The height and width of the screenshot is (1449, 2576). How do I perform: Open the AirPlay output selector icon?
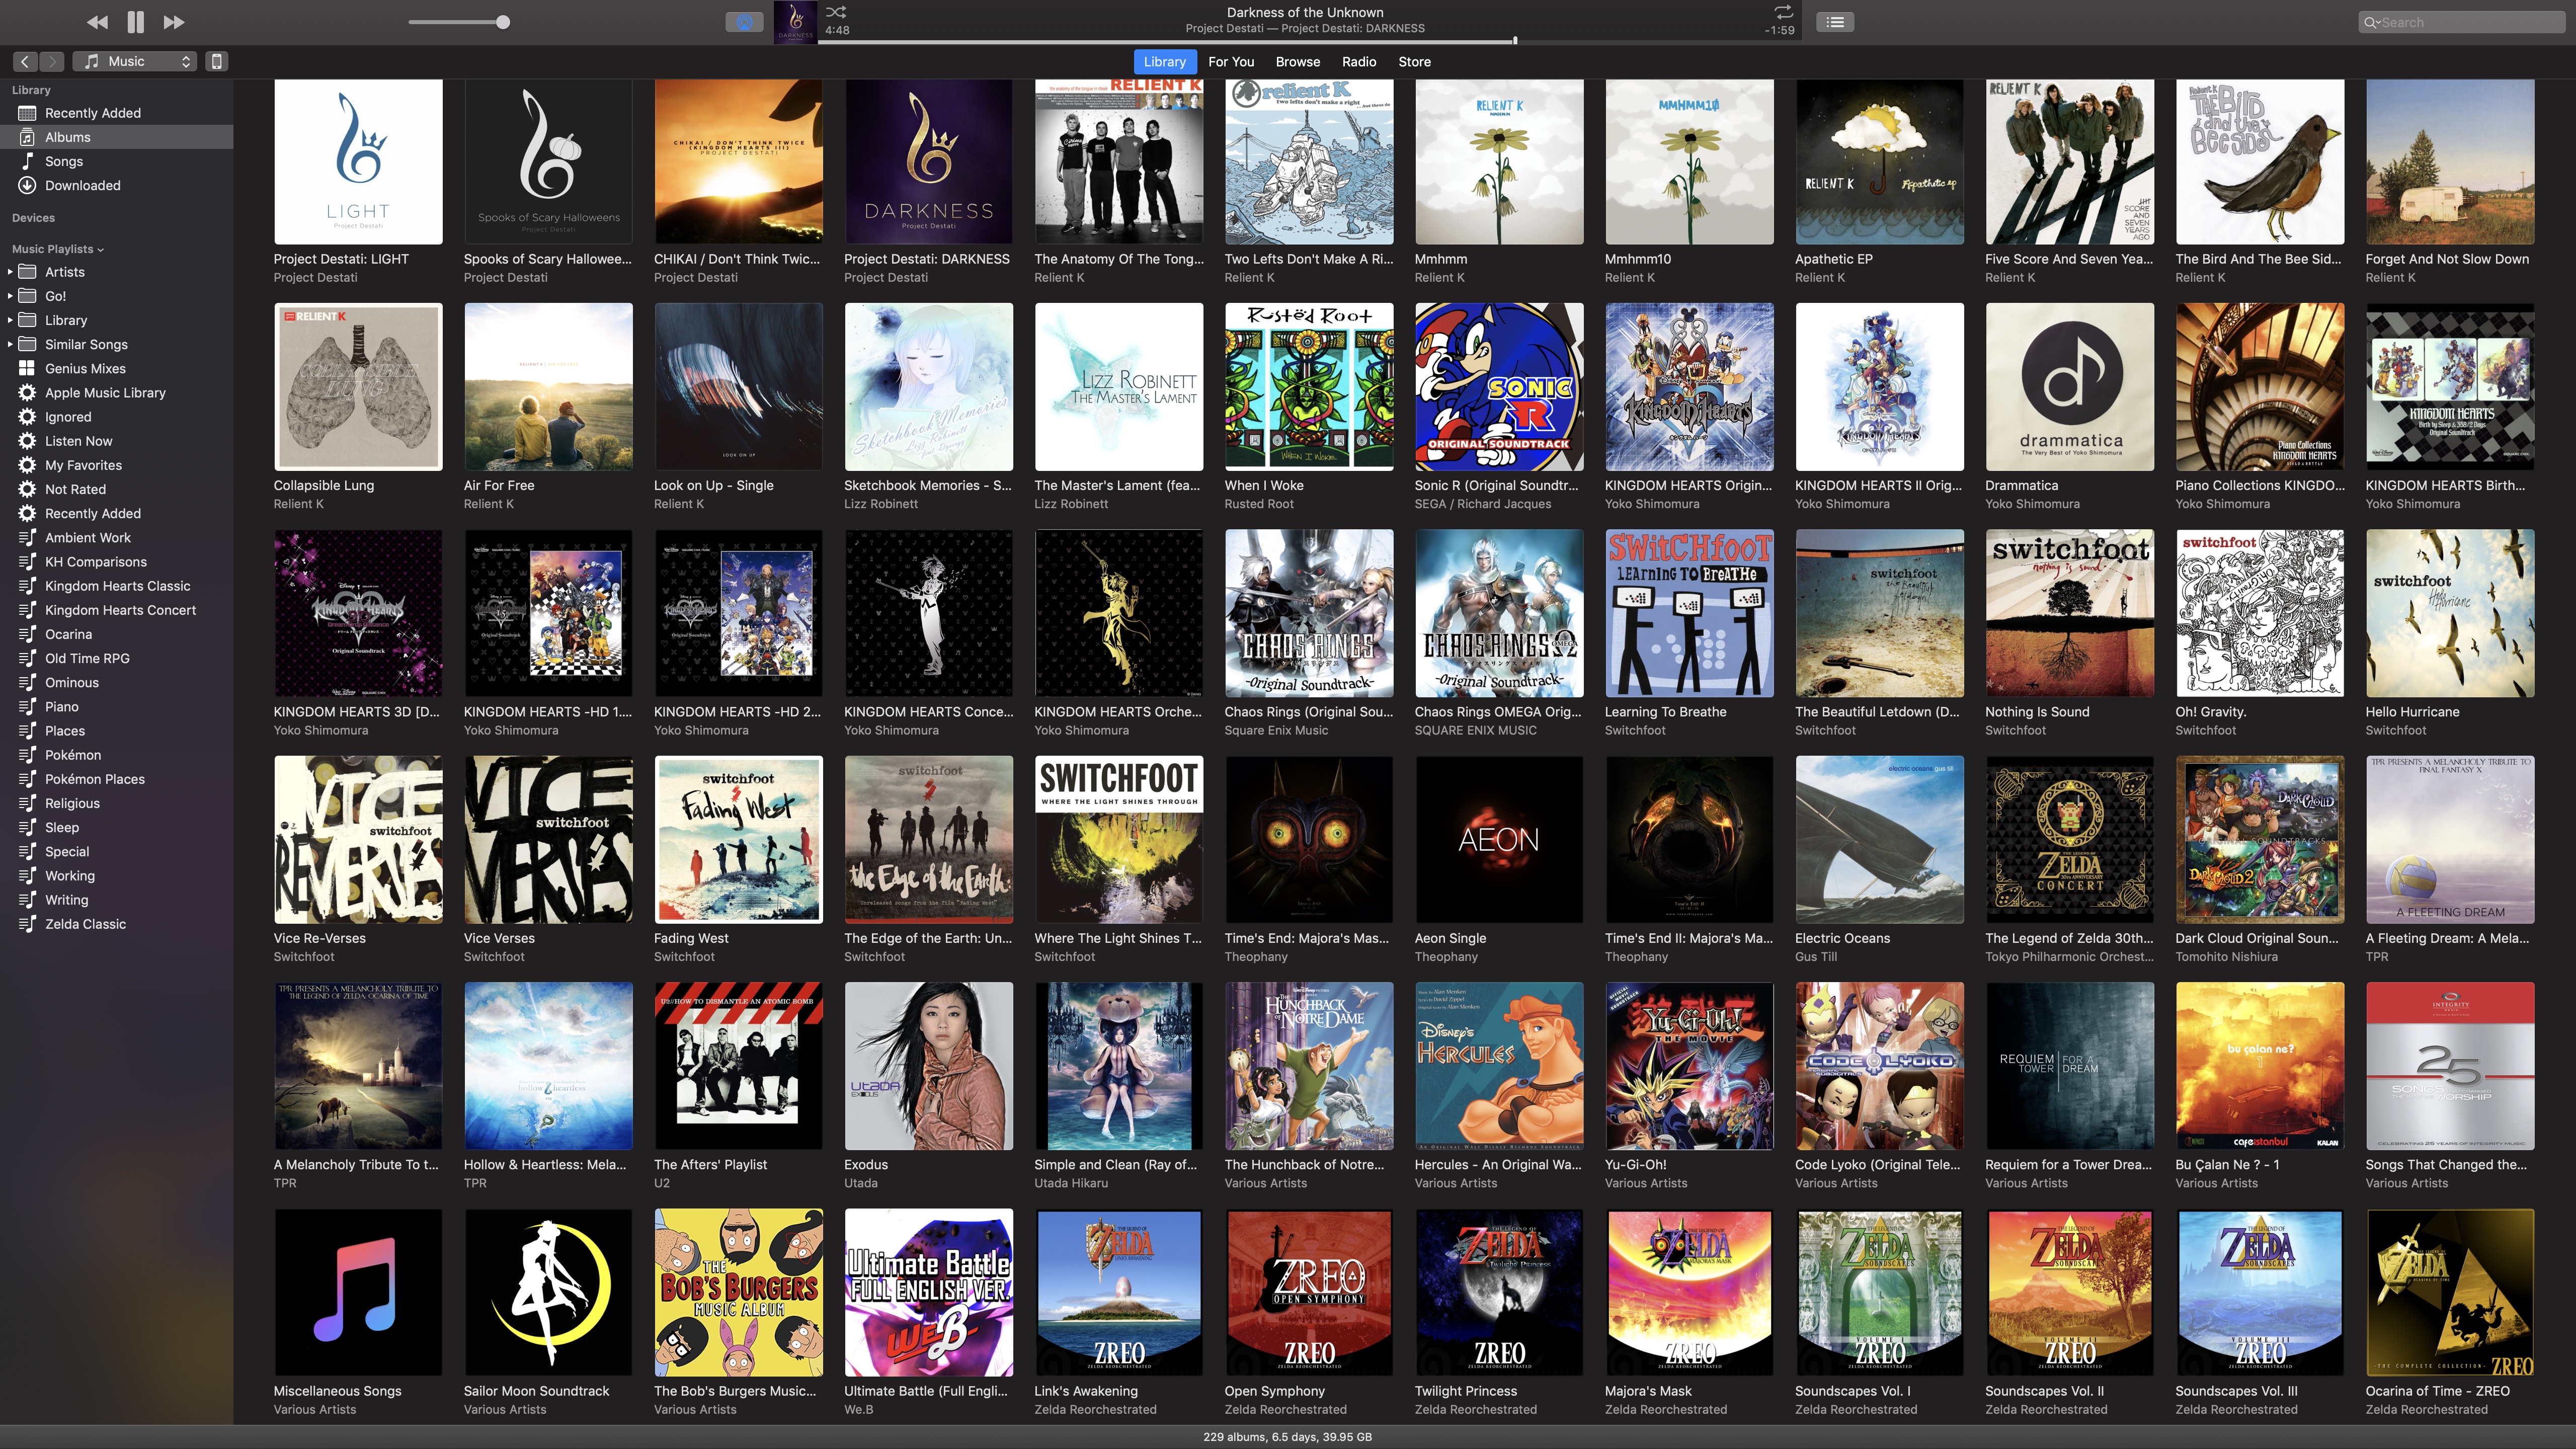(744, 22)
